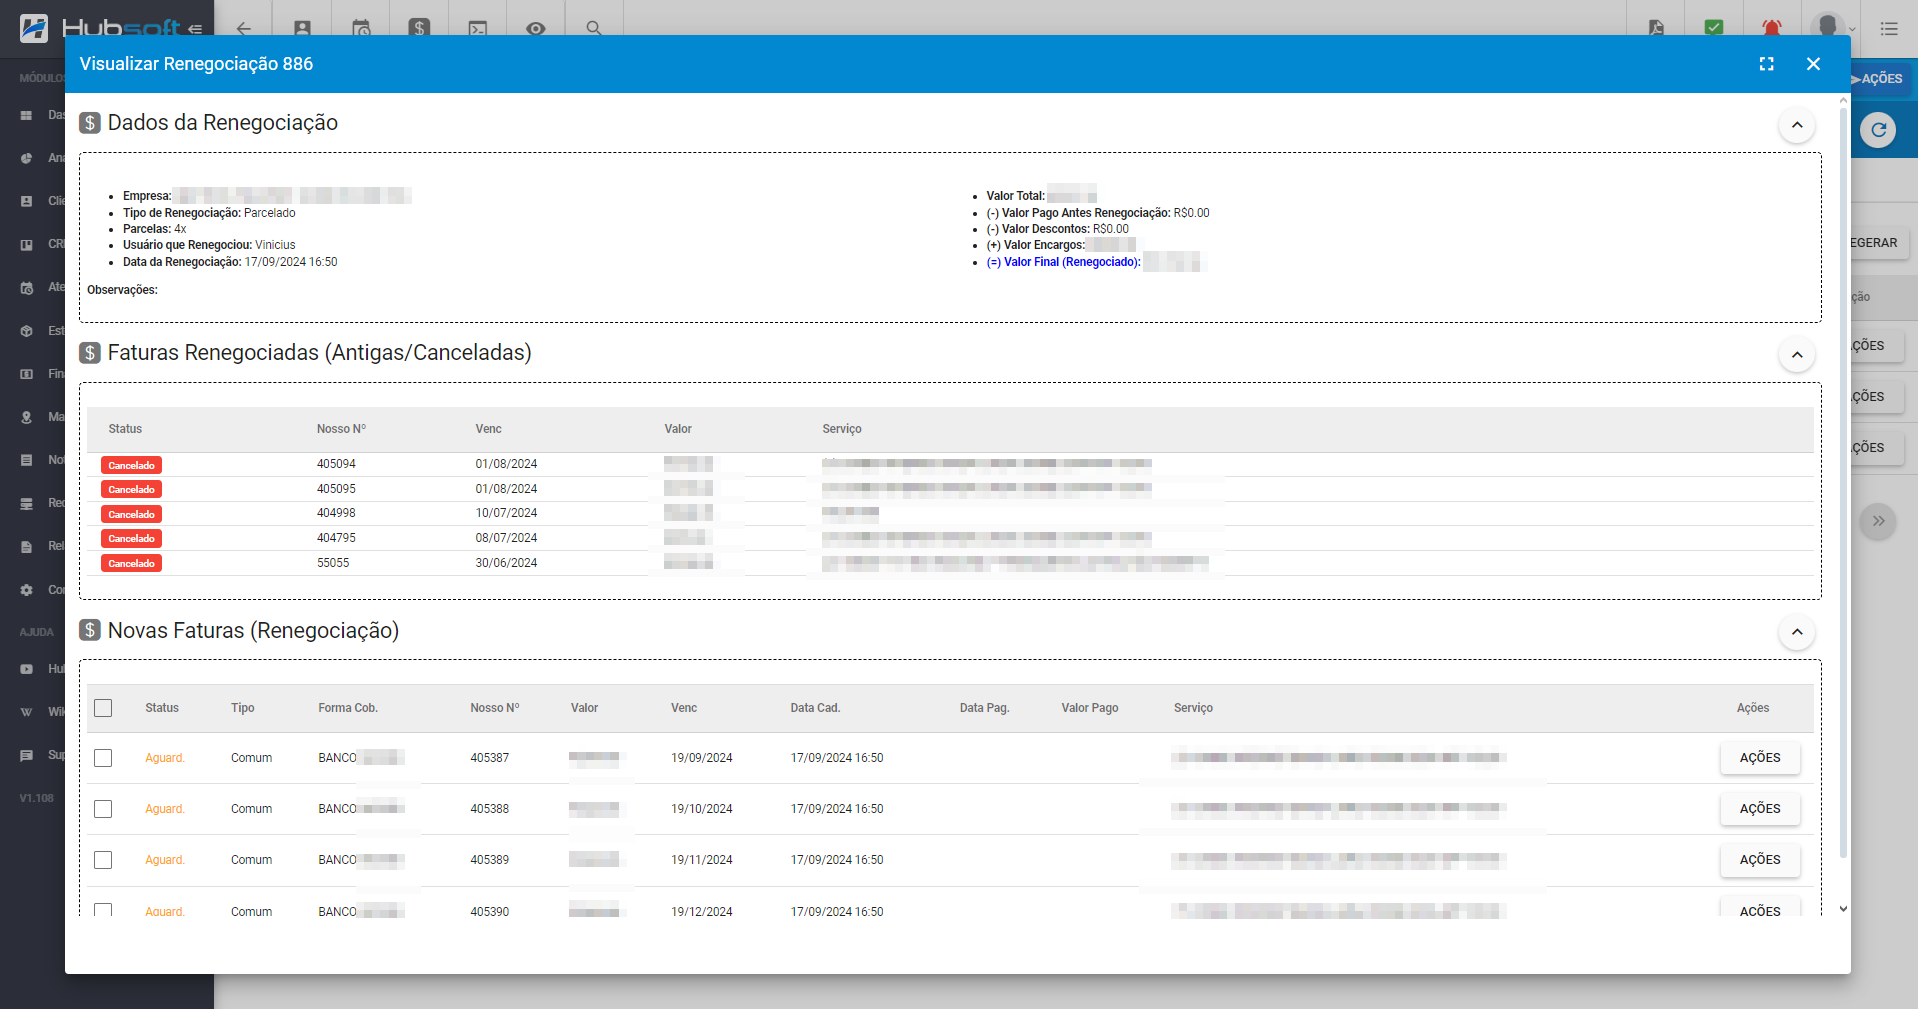Image resolution: width=1918 pixels, height=1009 pixels.
Task: Open the red alarm bell notifications
Action: click(1771, 28)
